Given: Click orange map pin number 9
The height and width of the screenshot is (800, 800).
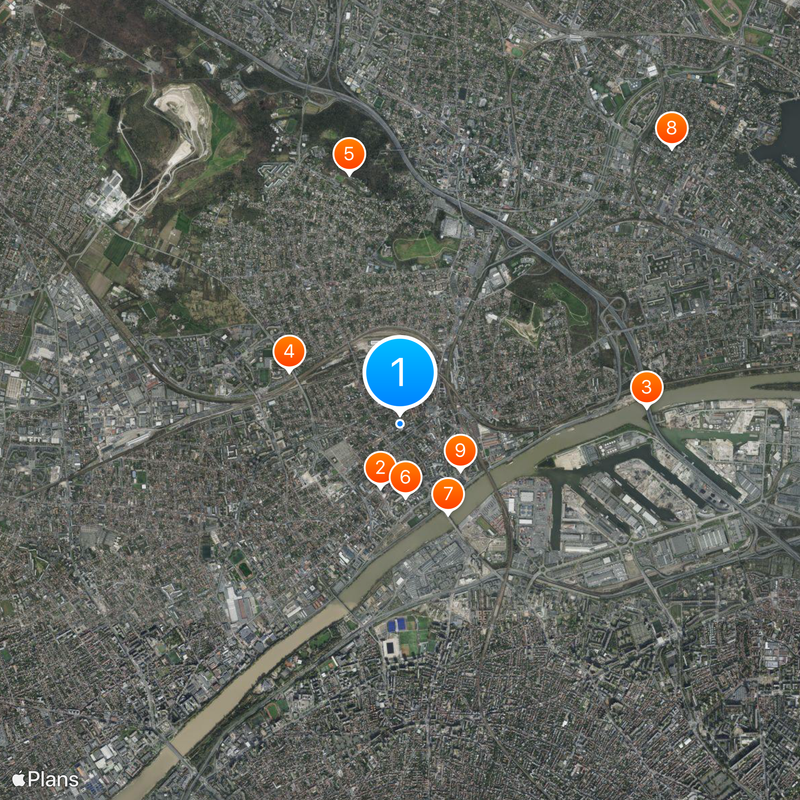Looking at the screenshot, I should 460,451.
